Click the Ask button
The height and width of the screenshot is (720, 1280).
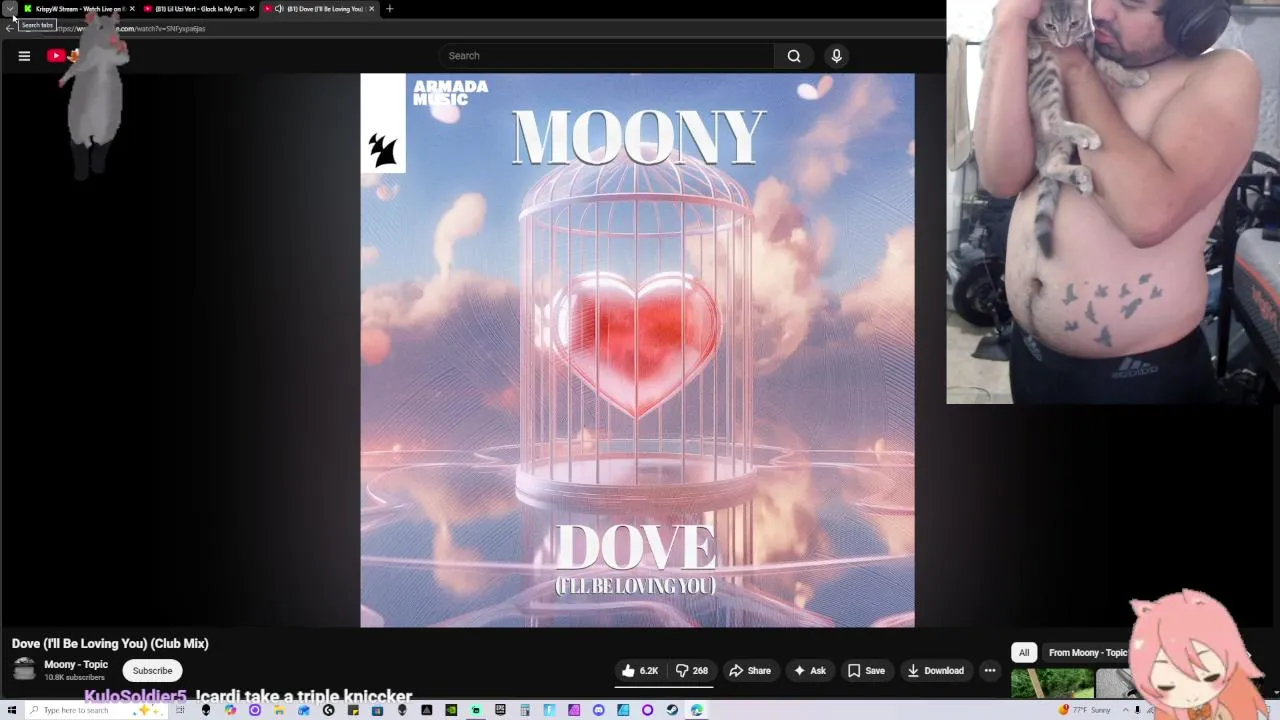pyautogui.click(x=810, y=670)
